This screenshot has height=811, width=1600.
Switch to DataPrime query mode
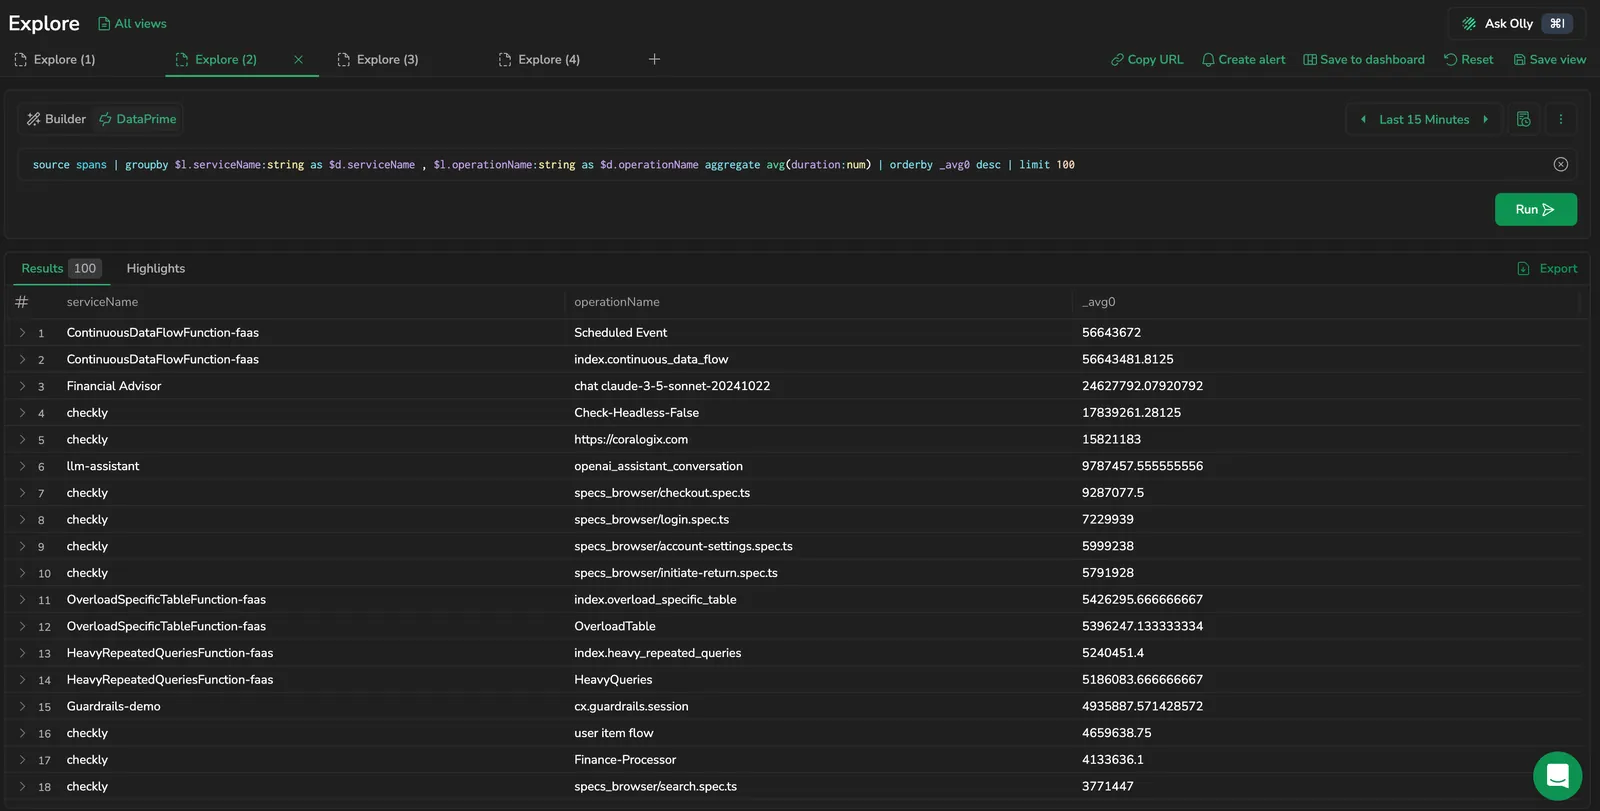click(x=138, y=119)
